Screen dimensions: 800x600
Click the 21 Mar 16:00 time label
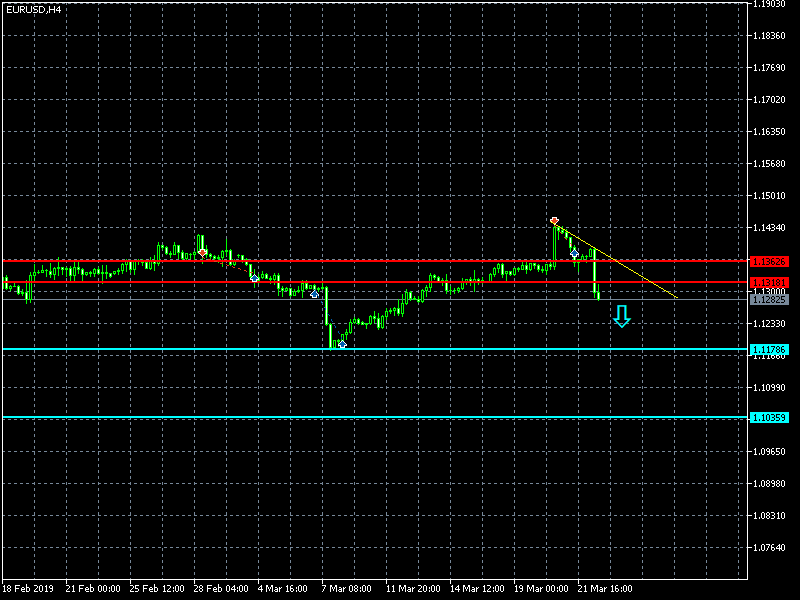(605, 589)
